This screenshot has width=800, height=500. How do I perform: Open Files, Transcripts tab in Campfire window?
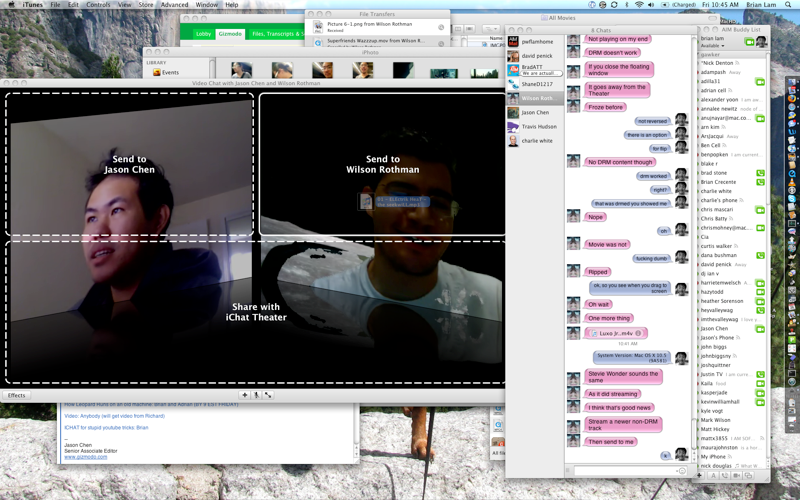pyautogui.click(x=276, y=34)
